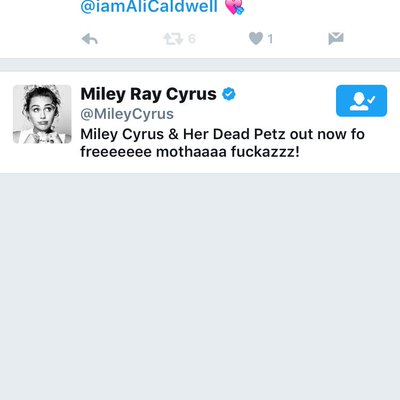Click the heart-with-arrow emoji
This screenshot has width=400, height=400.
pyautogui.click(x=235, y=7)
